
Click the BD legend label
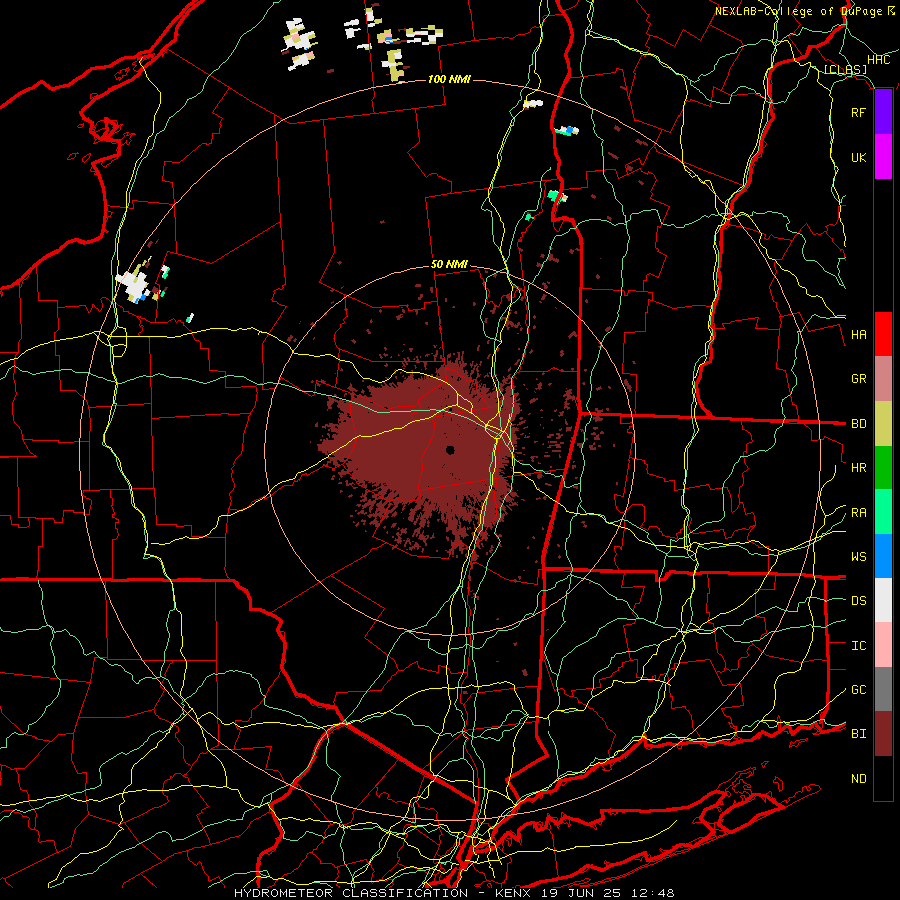coord(858,424)
